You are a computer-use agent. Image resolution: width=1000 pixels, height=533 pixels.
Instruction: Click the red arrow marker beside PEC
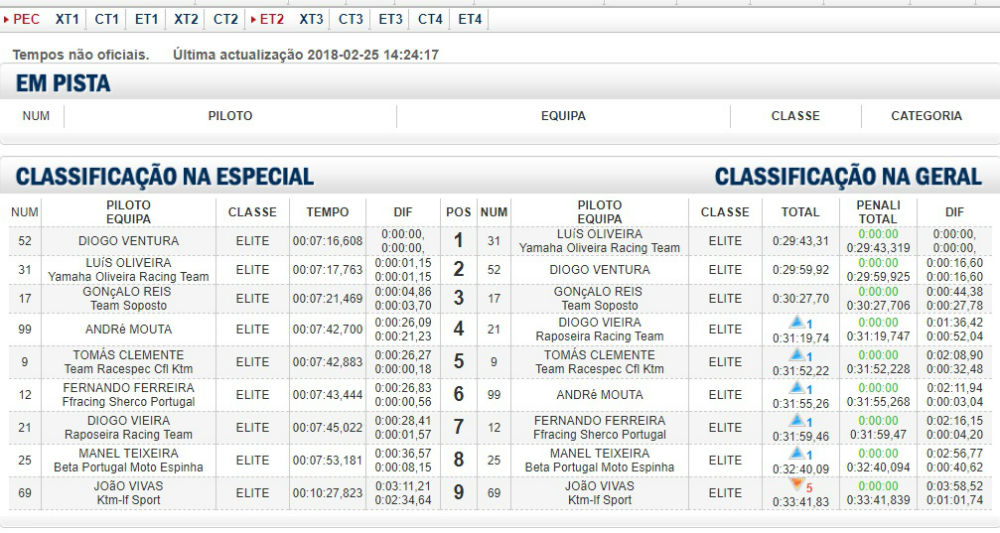[x=7, y=19]
